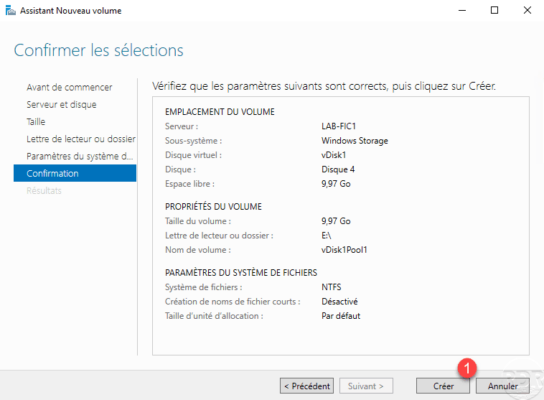Select the Confirmation step

75,173
